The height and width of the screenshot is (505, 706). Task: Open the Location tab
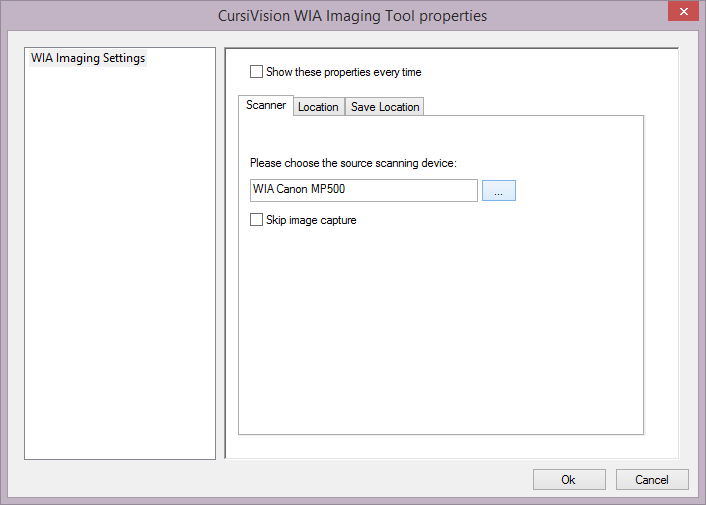(318, 107)
